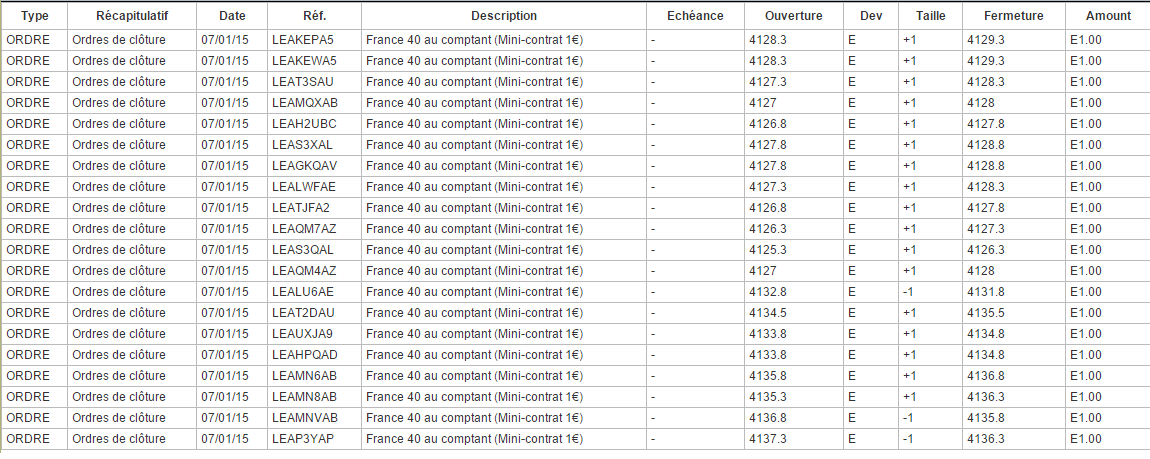Sort by Ouverture column header
The image size is (1150, 459).
(794, 16)
